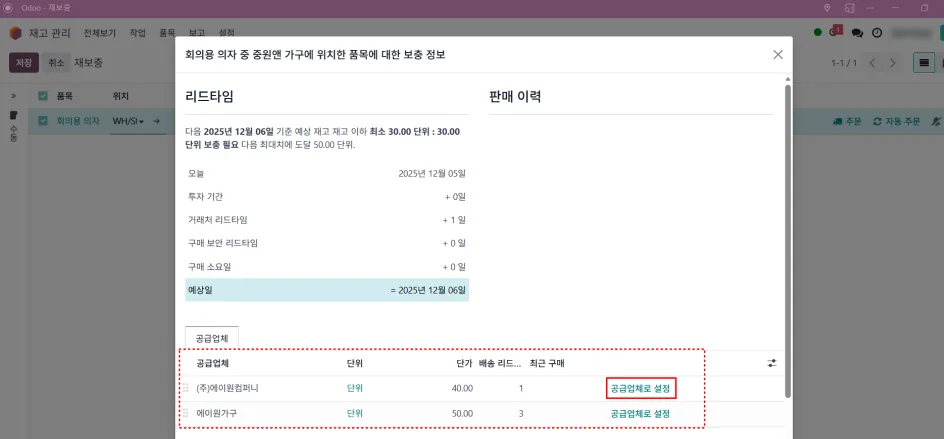Click the 재고 관리 app logo icon

(15, 33)
